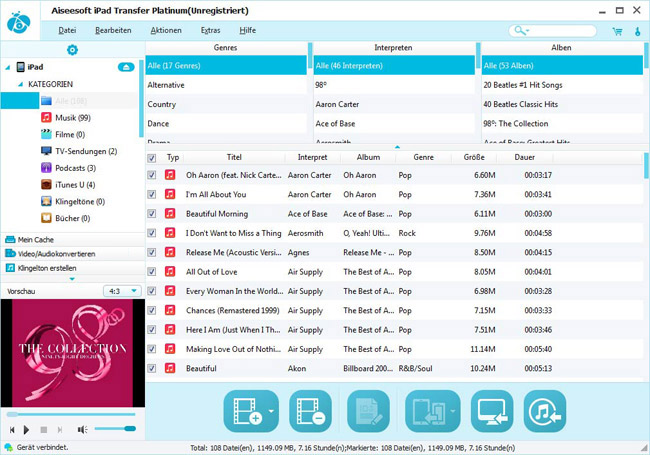Open the Podcasts (3) category
650x455 pixels.
tap(68, 168)
